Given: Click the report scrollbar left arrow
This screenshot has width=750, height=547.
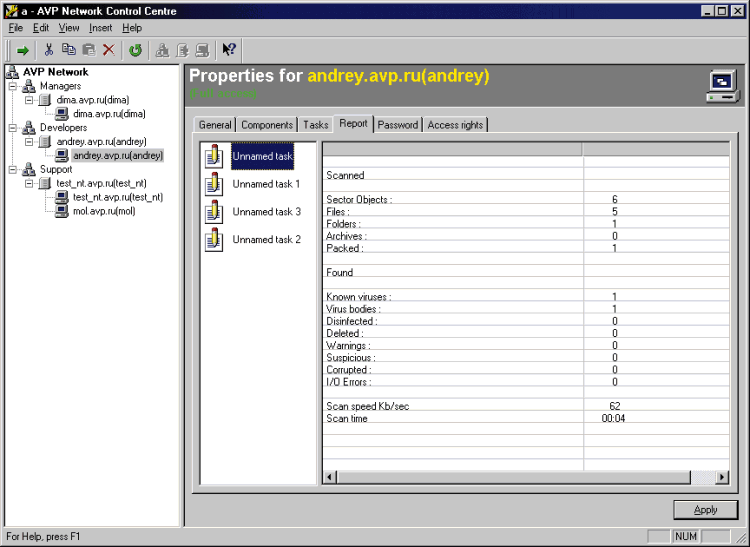Looking at the screenshot, I should (330, 477).
